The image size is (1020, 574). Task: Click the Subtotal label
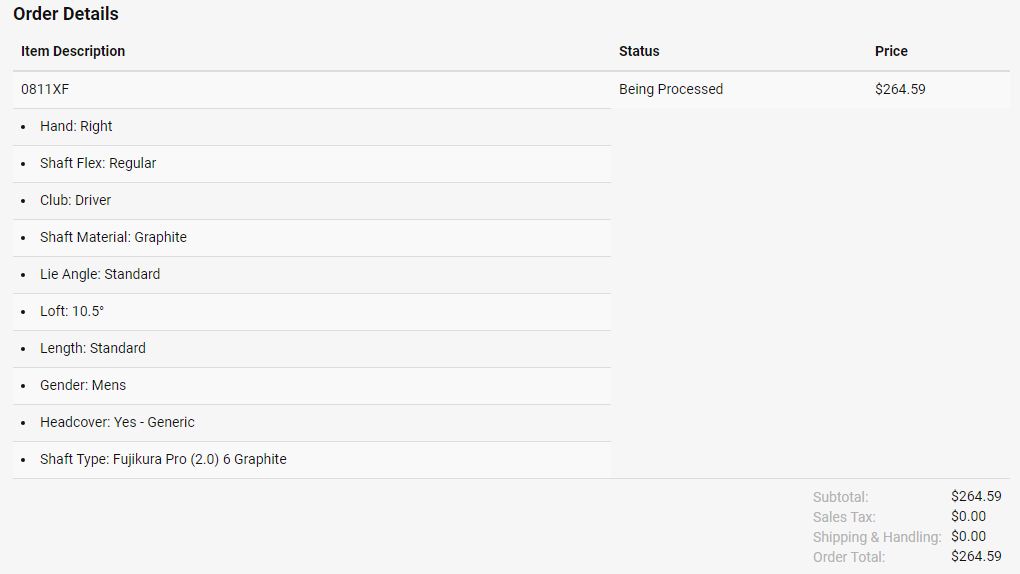(840, 497)
